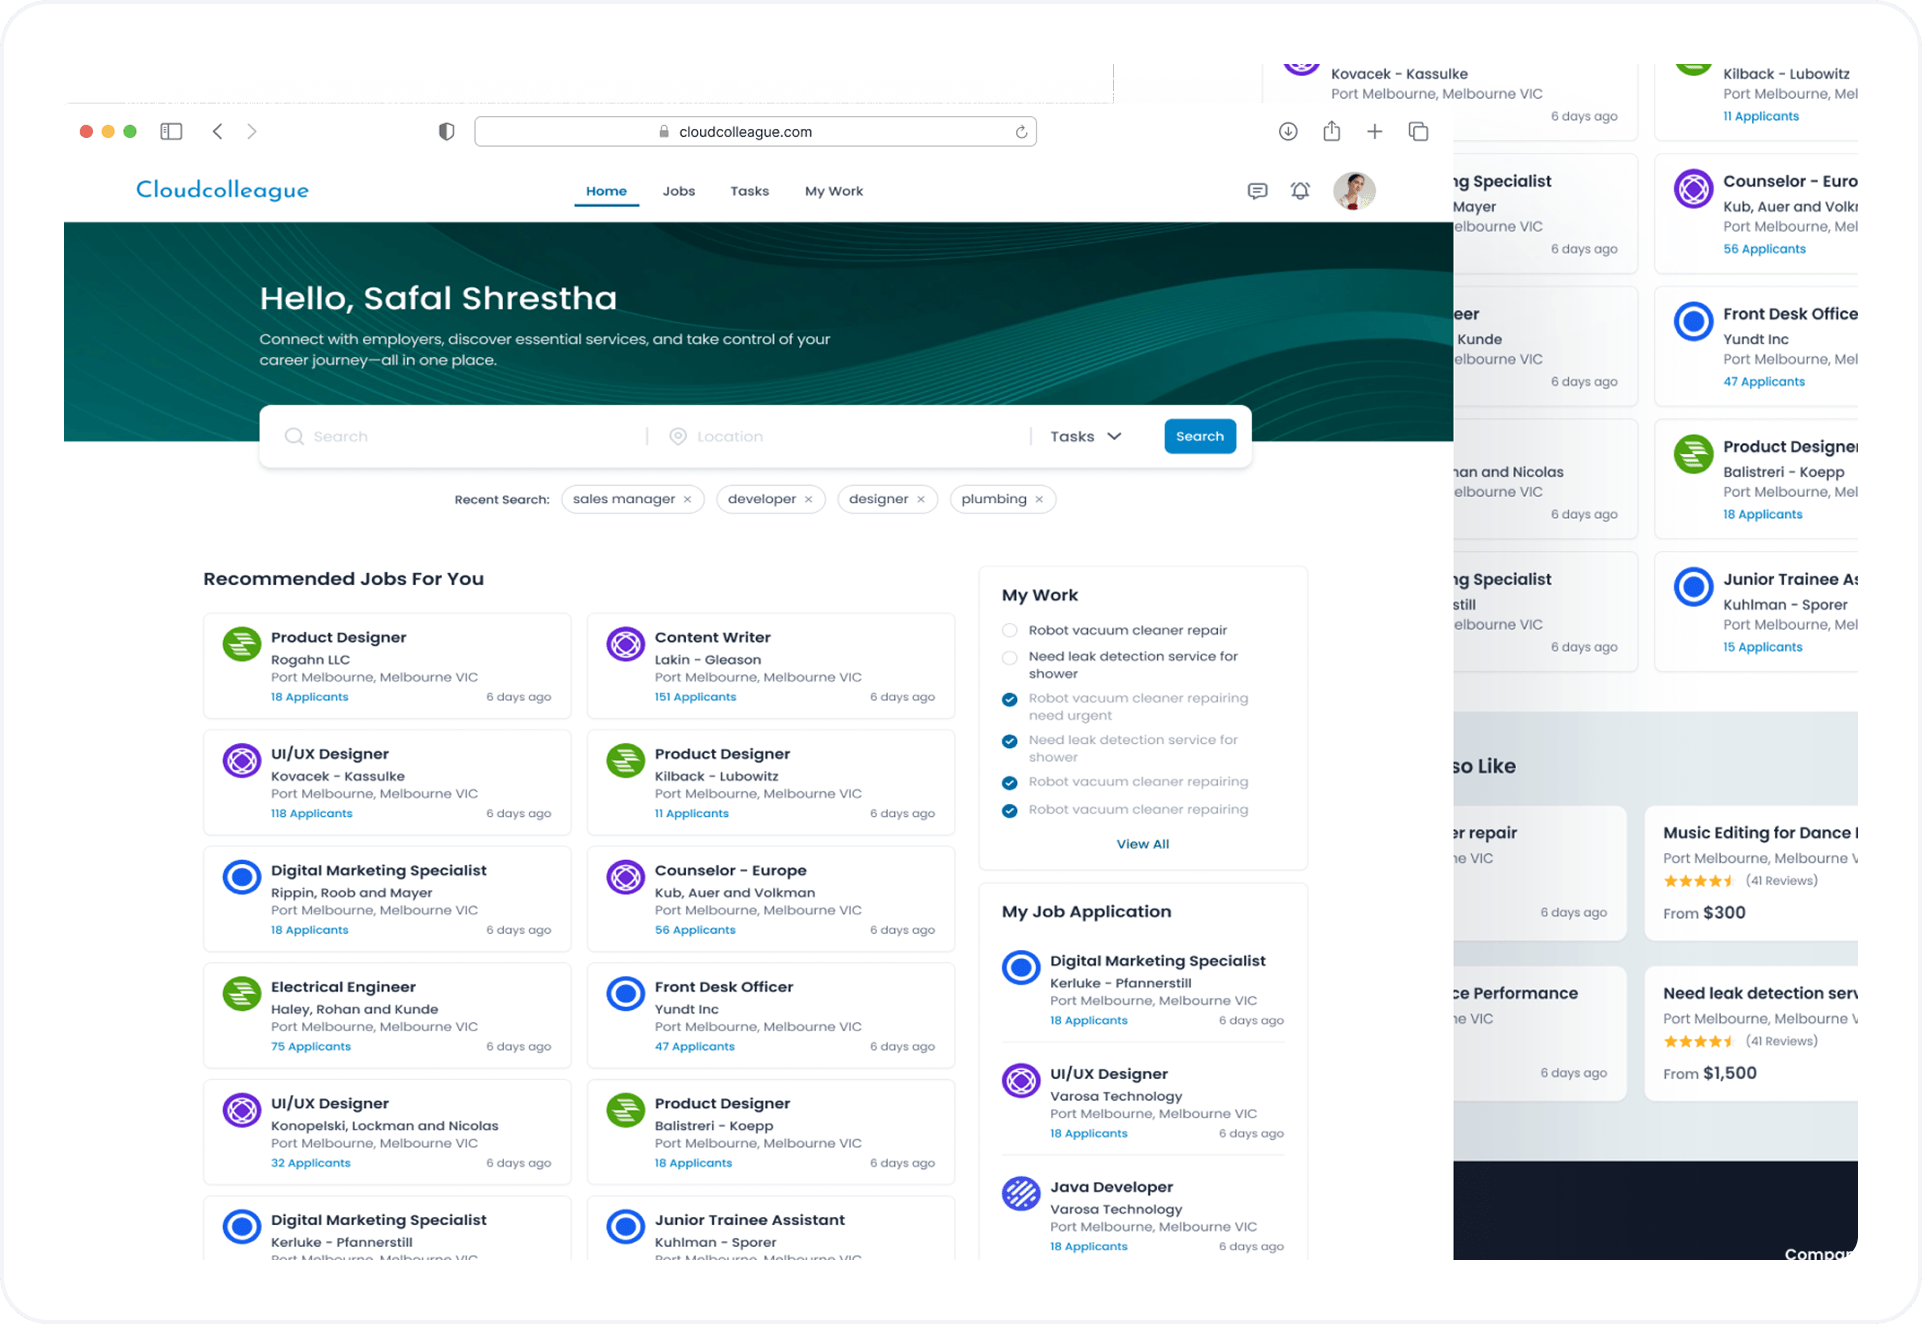Click the user profile avatar
Viewport: 1922px width, 1324px height.
coord(1354,191)
